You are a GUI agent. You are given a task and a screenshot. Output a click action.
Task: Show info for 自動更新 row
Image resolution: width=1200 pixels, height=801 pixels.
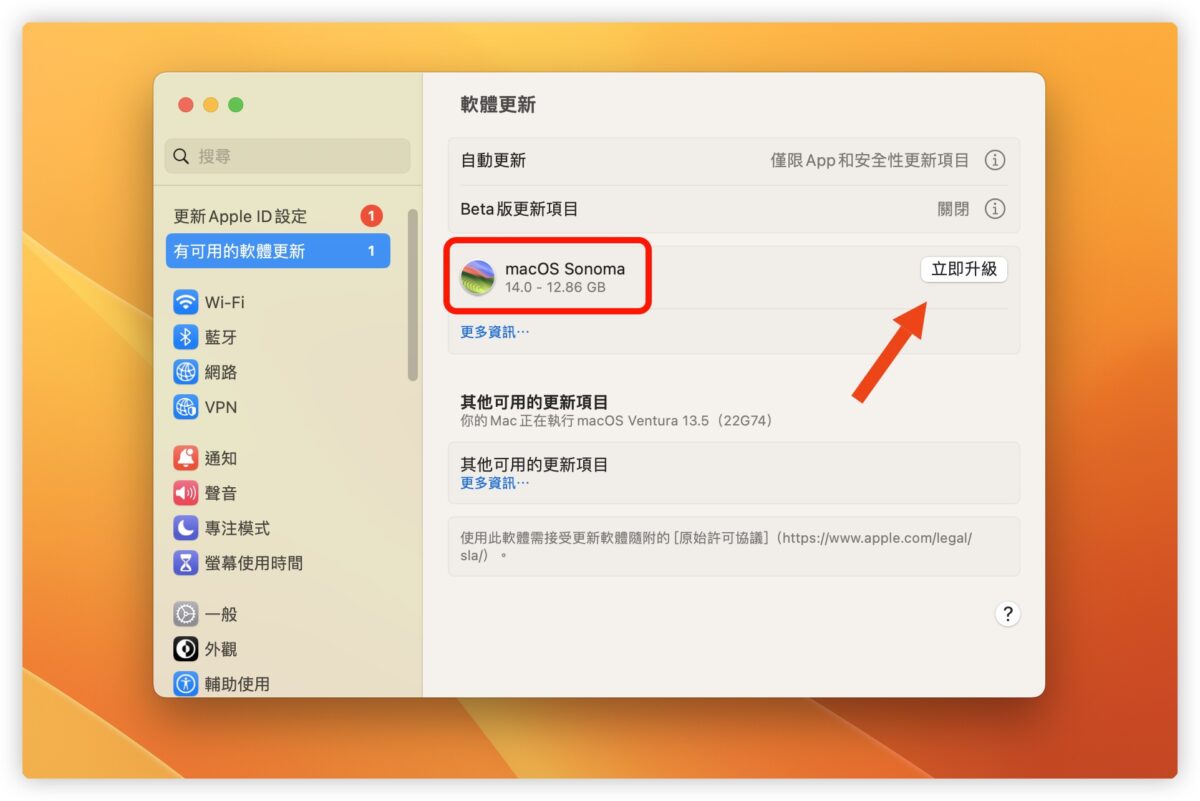coord(994,160)
